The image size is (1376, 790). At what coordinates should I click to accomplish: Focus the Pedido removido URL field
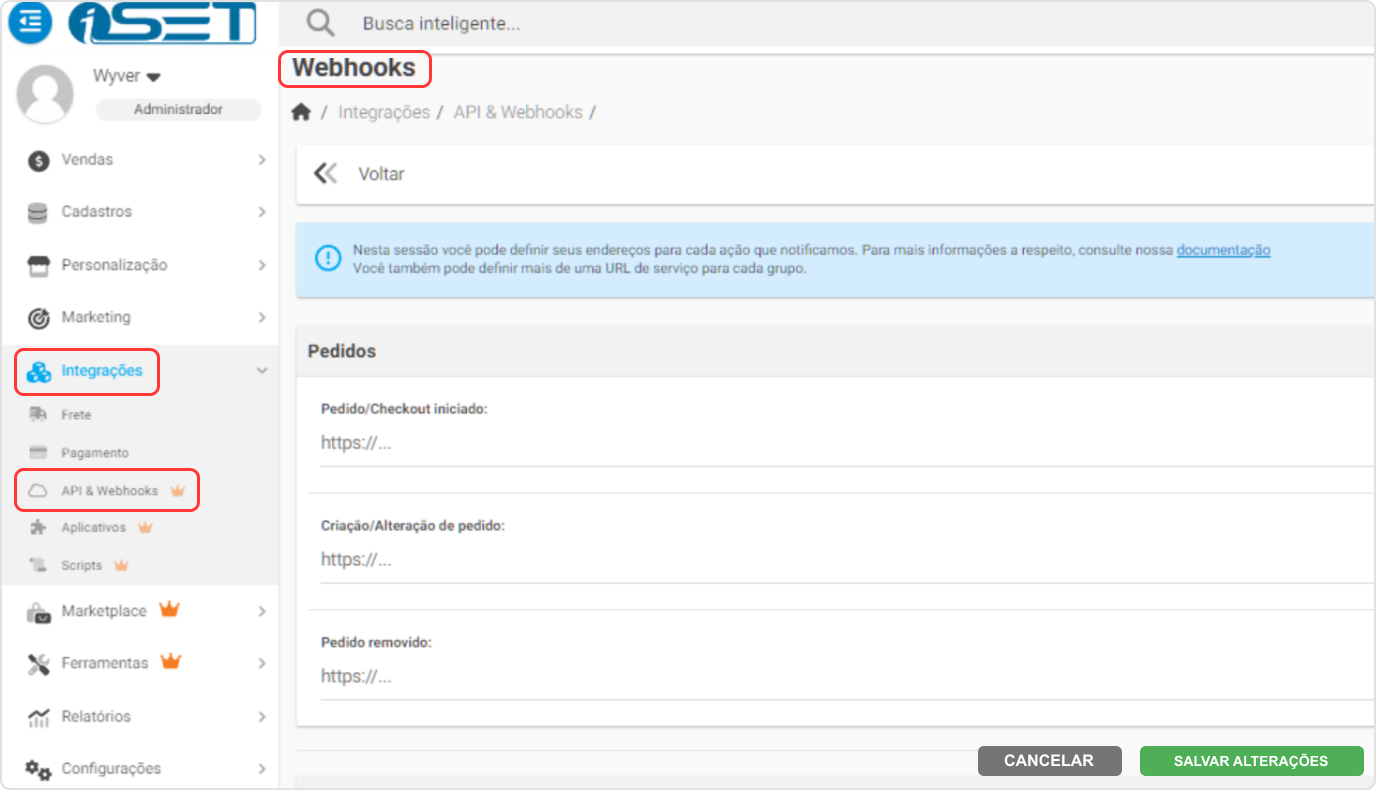pyautogui.click(x=846, y=677)
